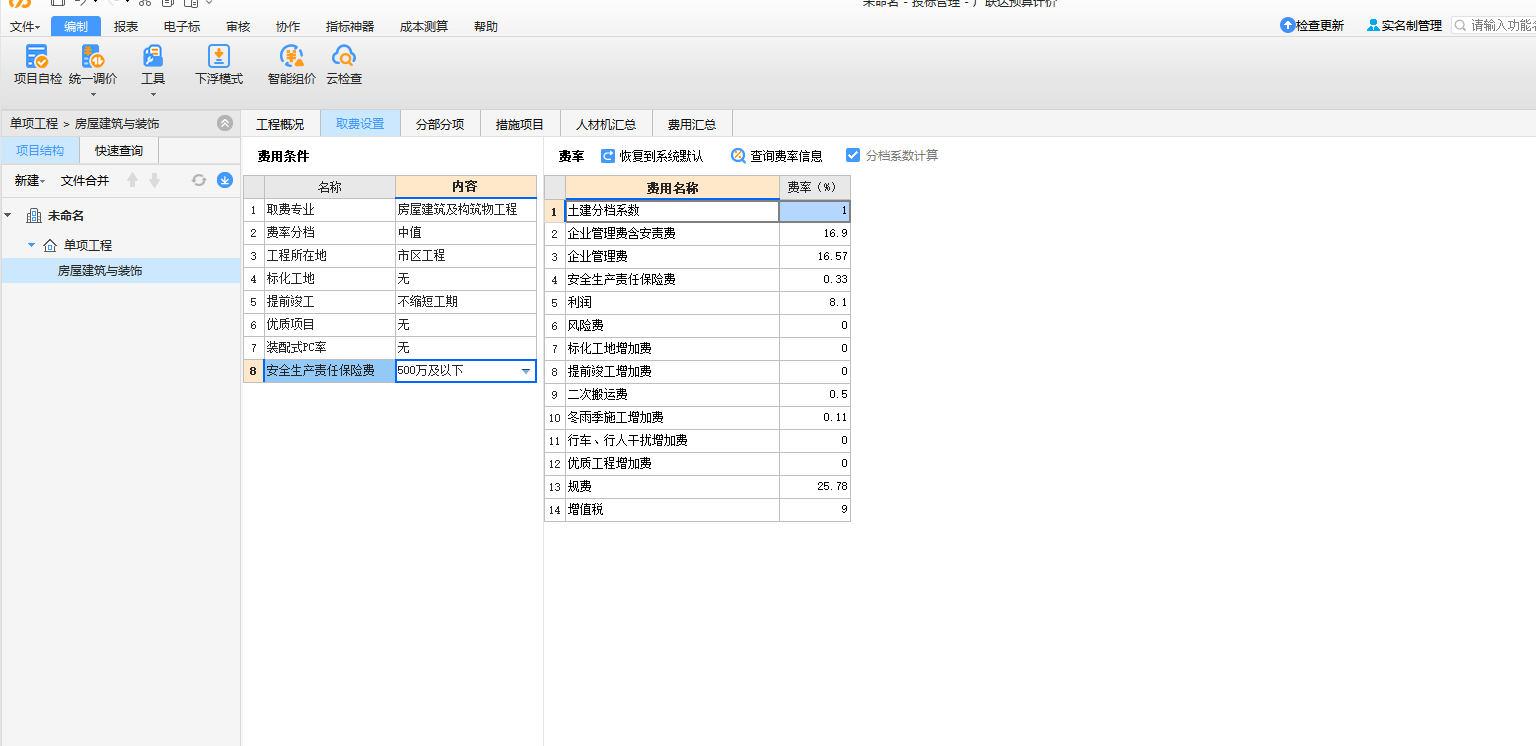Click the move-down arrow in project structure toolbar
Viewport: 1536px width, 746px height.
154,180
